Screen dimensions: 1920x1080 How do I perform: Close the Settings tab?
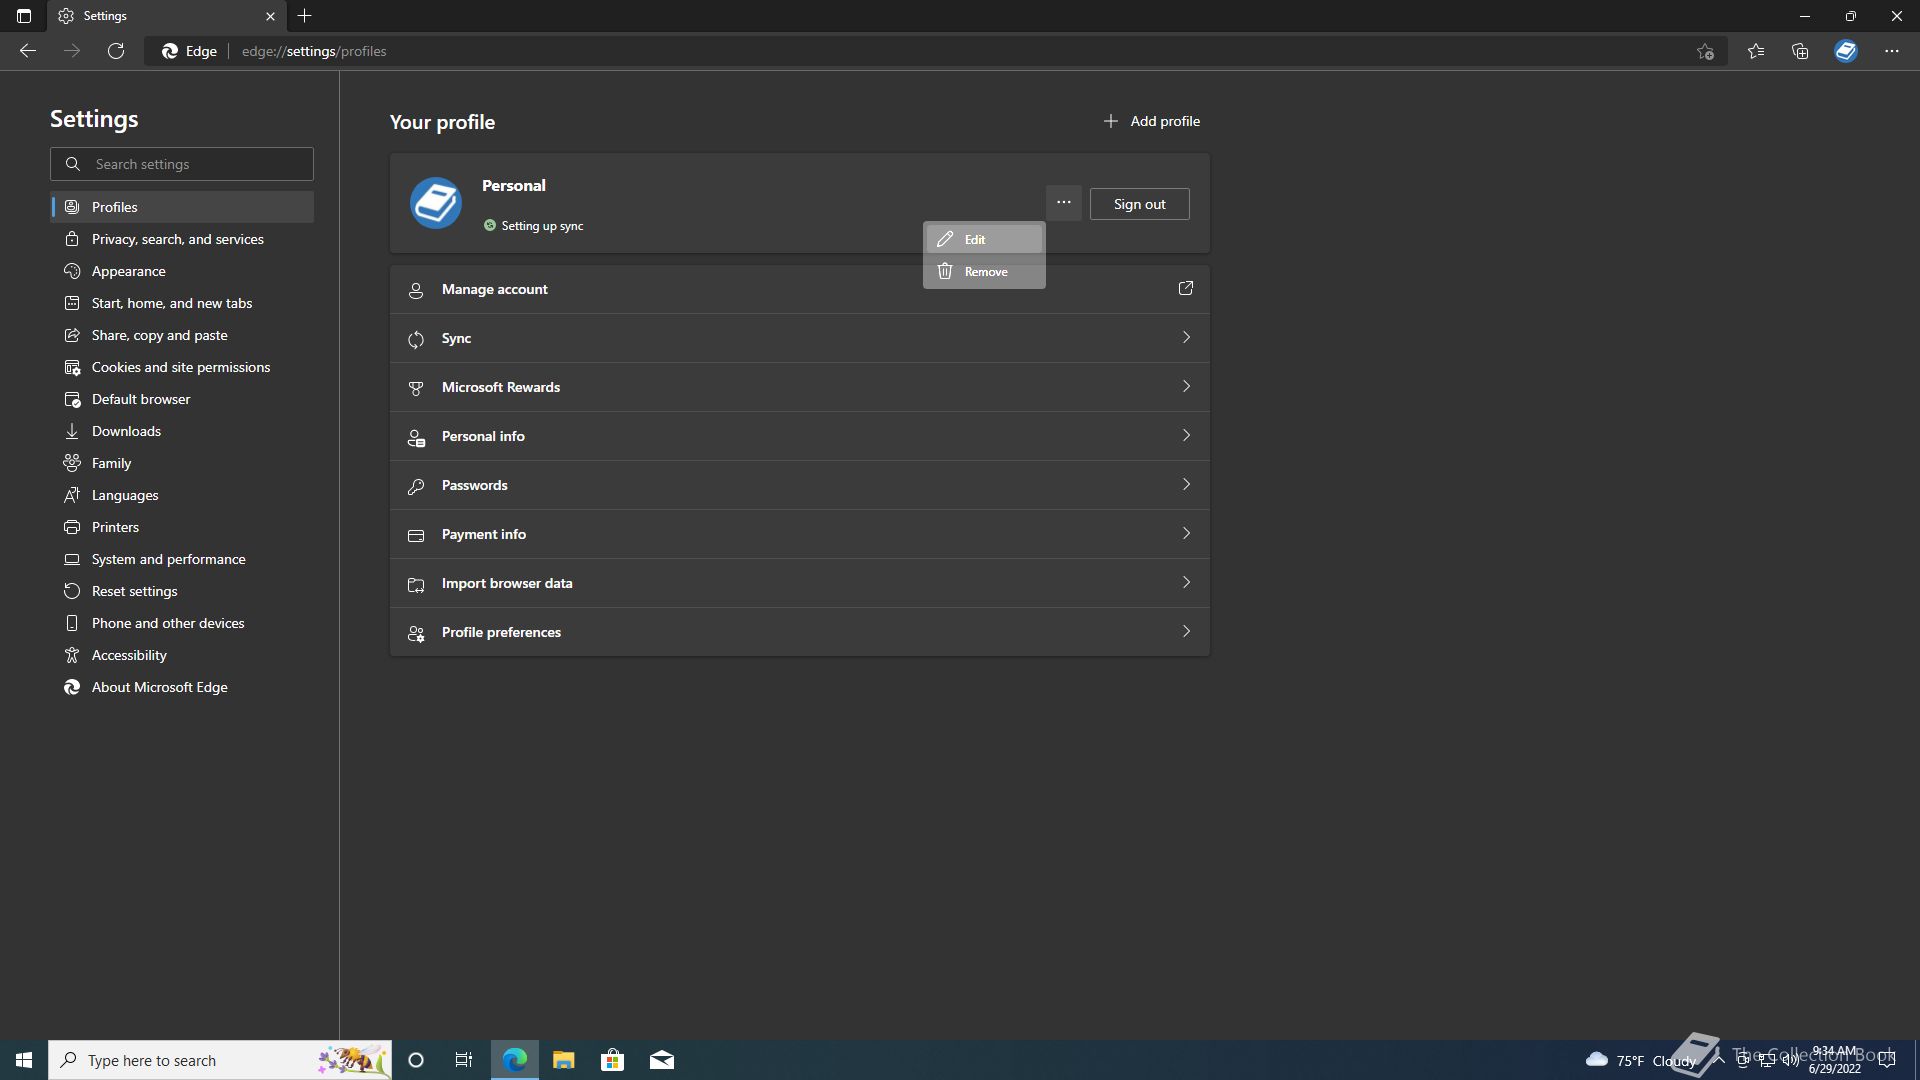tap(270, 16)
